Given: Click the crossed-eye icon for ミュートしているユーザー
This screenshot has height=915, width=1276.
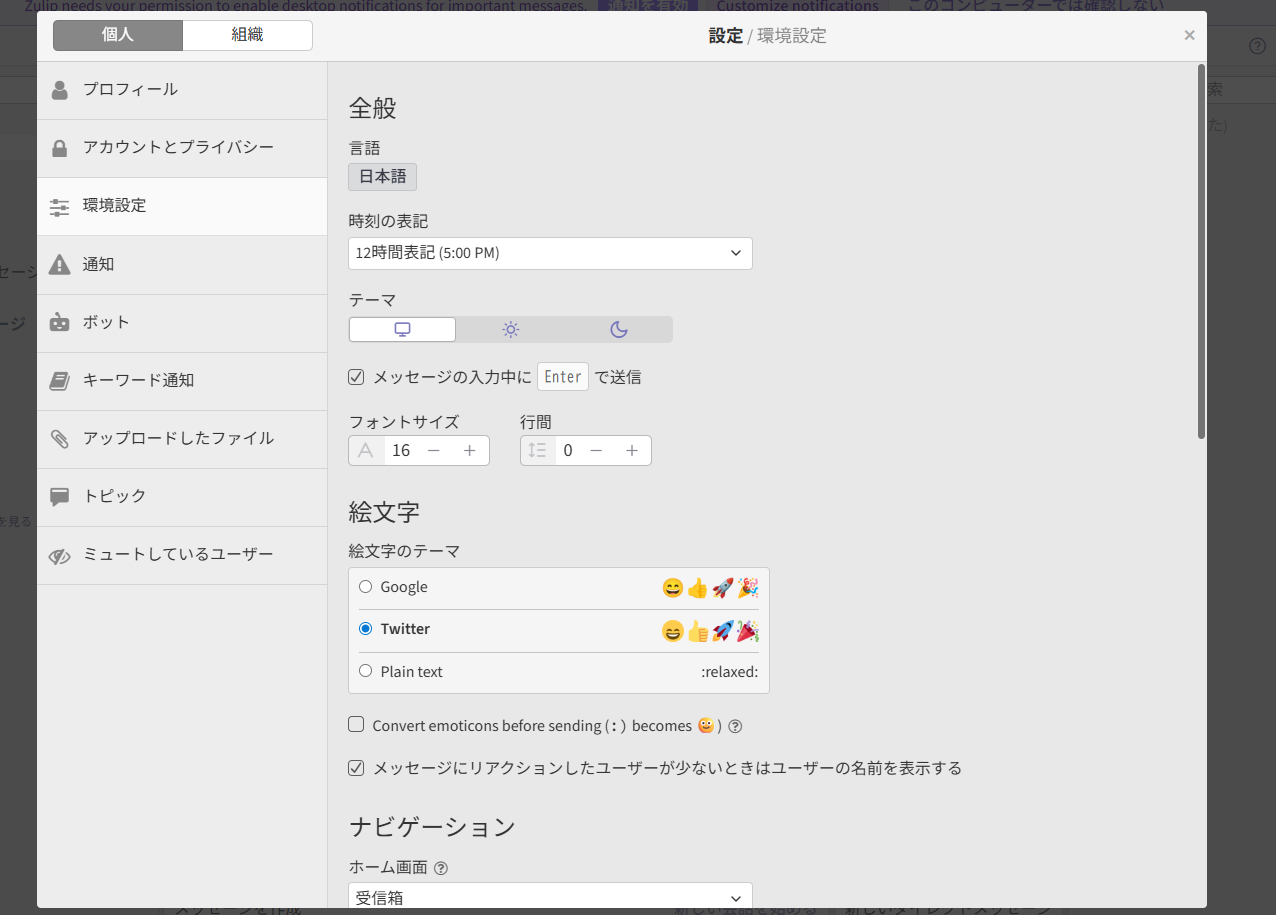Looking at the screenshot, I should pos(59,555).
